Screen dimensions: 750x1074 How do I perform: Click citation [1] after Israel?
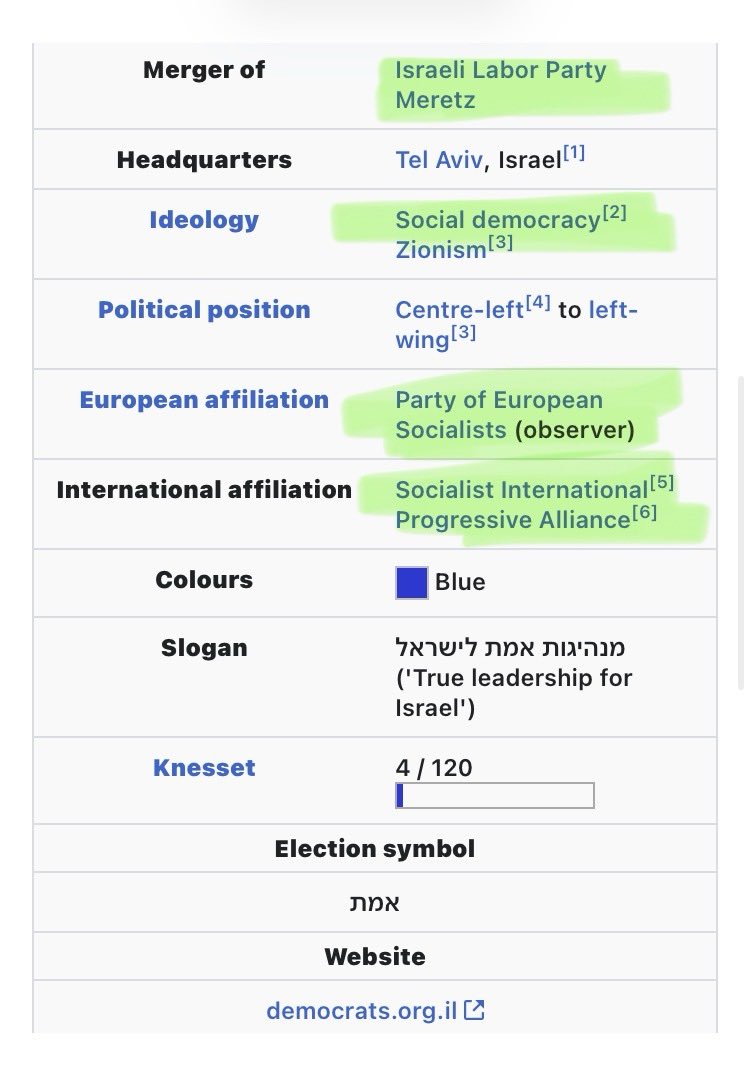(x=574, y=152)
